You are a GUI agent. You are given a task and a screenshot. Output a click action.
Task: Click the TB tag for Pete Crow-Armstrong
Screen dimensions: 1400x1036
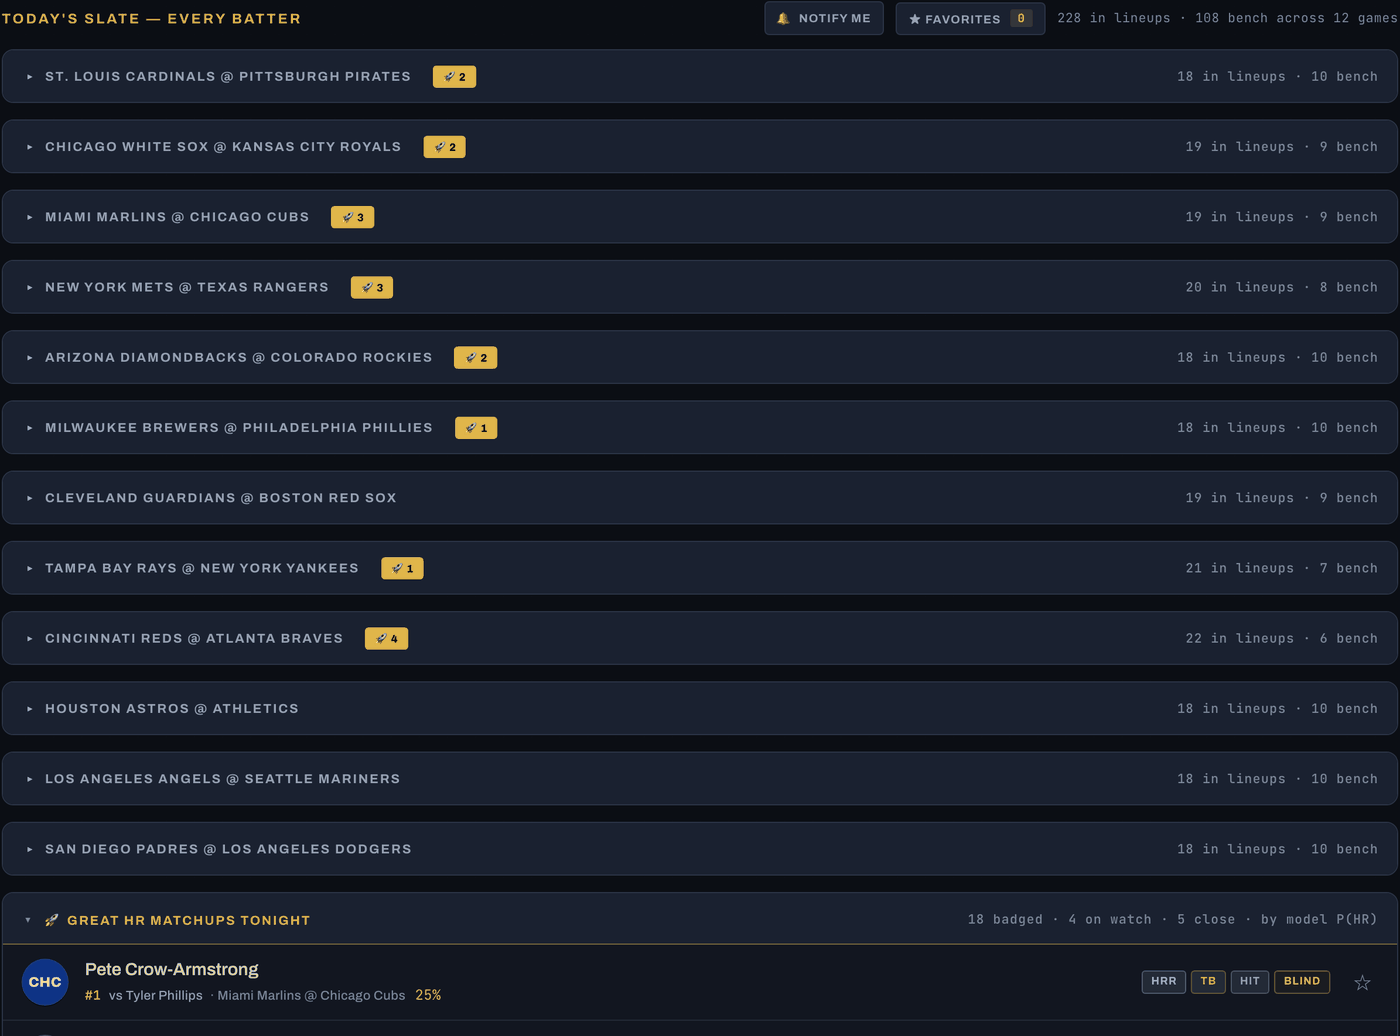(x=1208, y=981)
